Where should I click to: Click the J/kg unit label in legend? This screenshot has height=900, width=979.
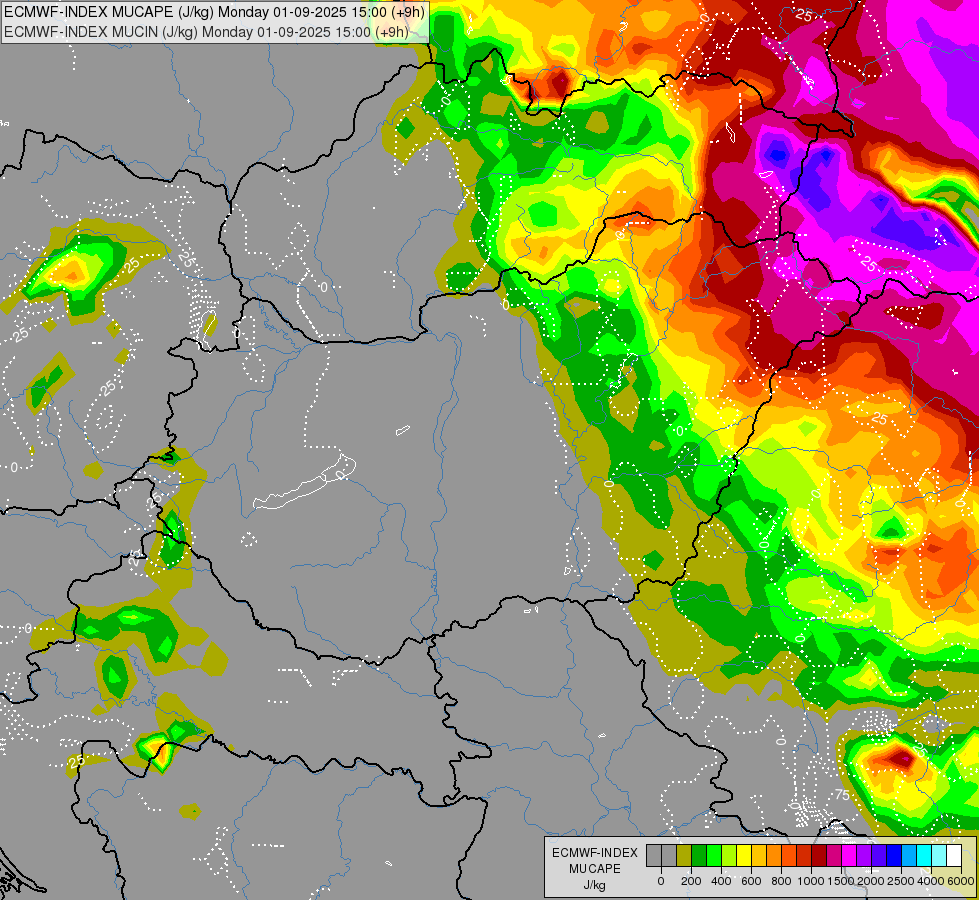click(x=594, y=886)
